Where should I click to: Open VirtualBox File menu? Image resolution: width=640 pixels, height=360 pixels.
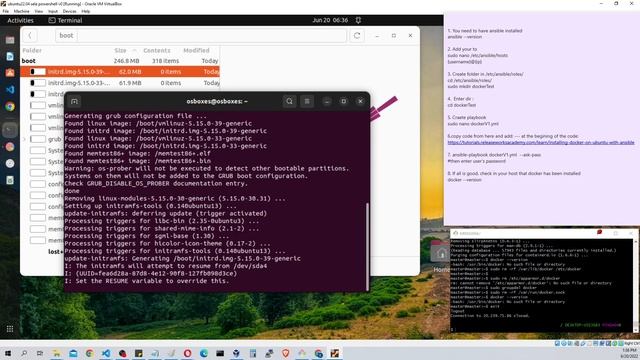6,11
